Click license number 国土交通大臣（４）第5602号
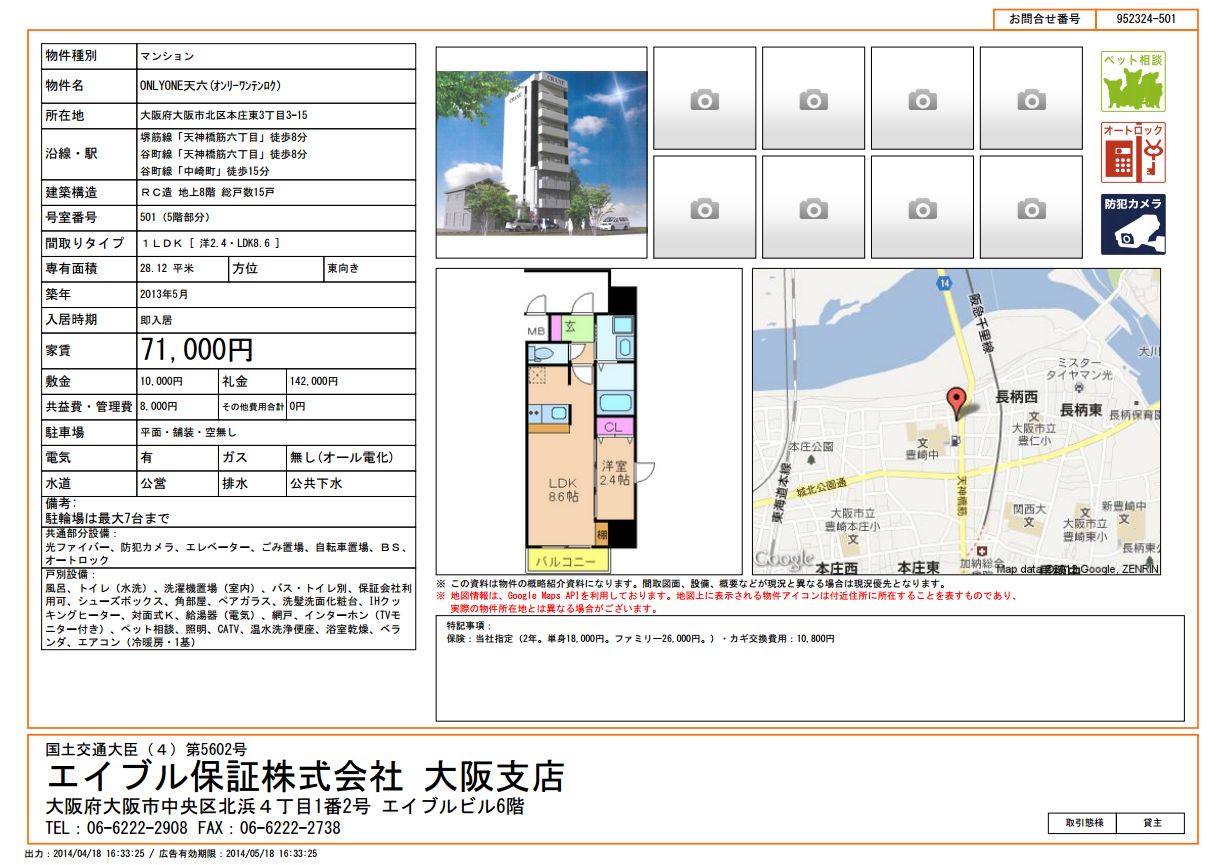 tap(147, 748)
